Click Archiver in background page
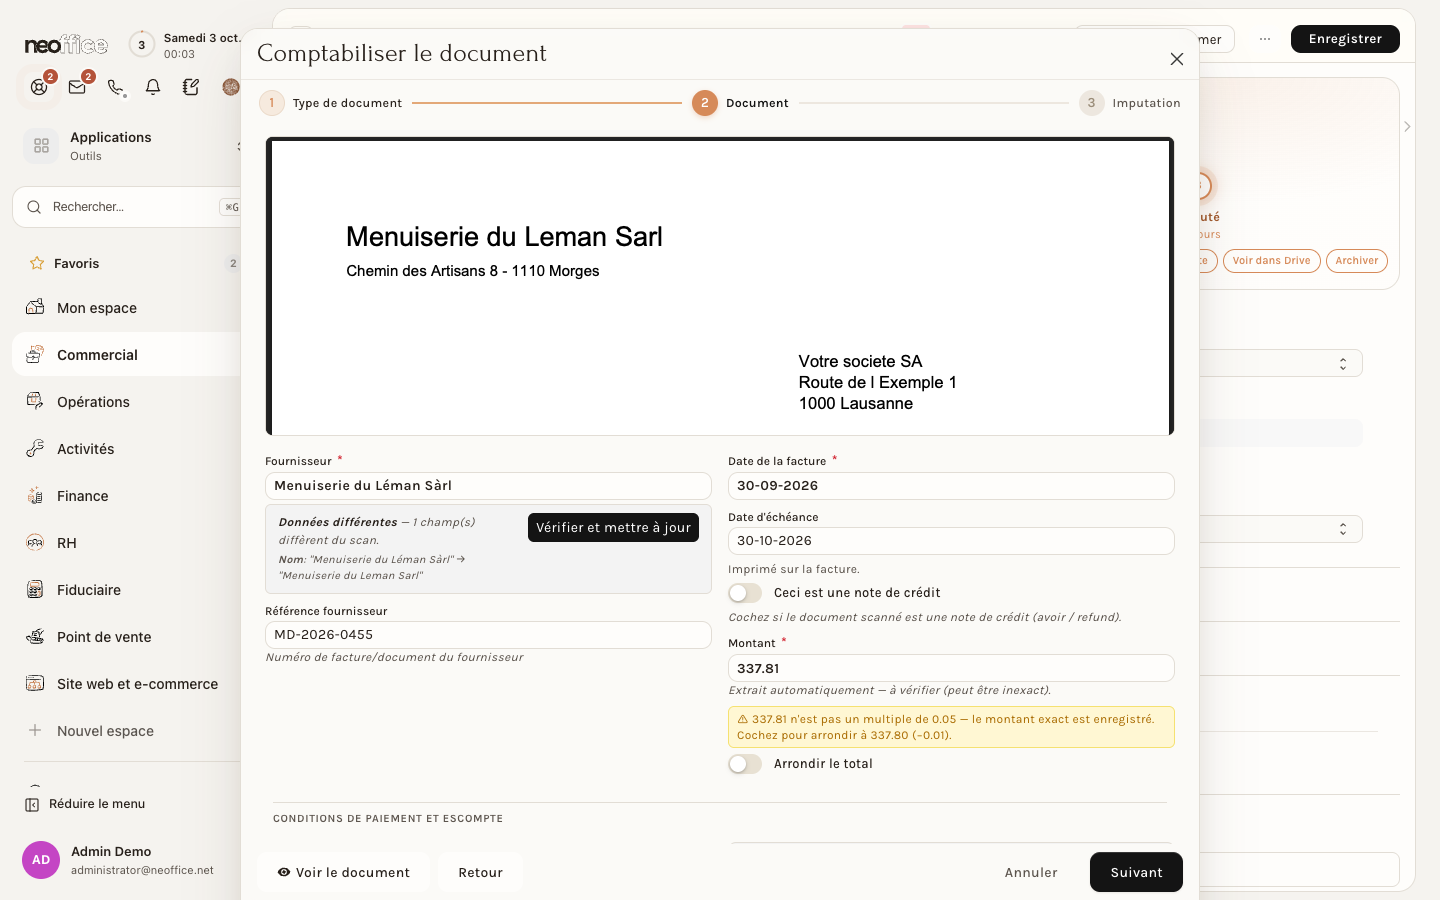This screenshot has height=900, width=1440. point(1356,261)
